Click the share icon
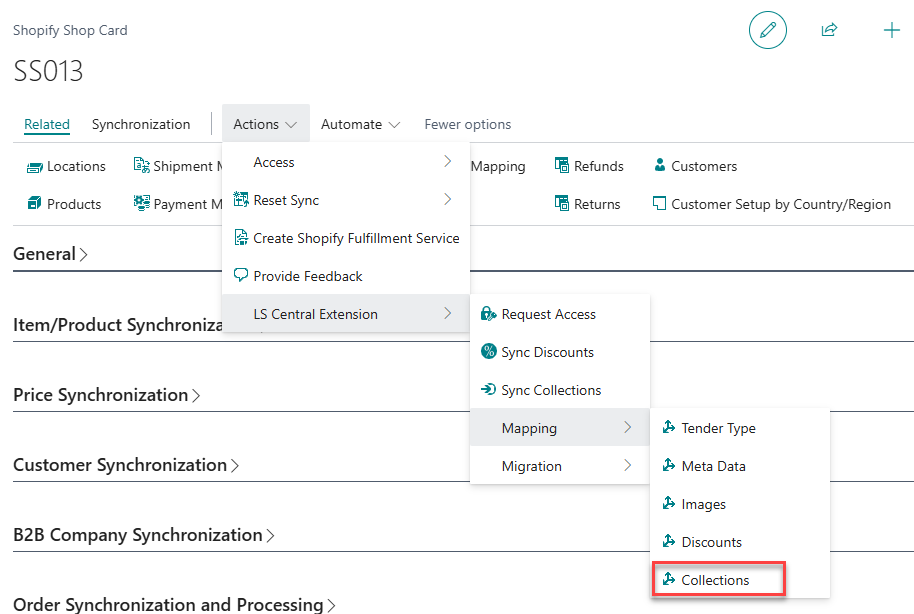Image resolution: width=914 pixels, height=614 pixels. click(829, 30)
